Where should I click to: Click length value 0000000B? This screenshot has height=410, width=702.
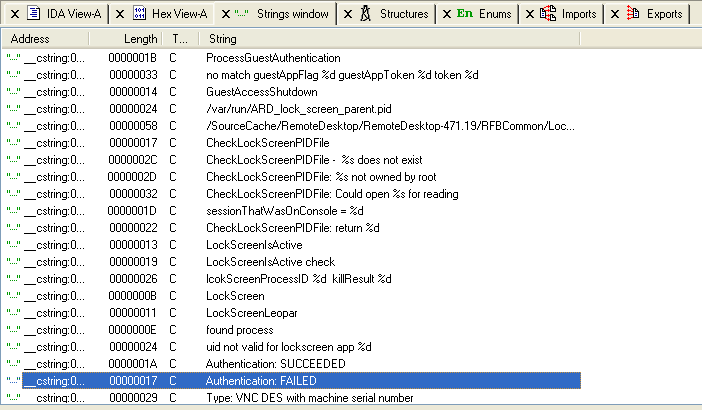click(133, 296)
